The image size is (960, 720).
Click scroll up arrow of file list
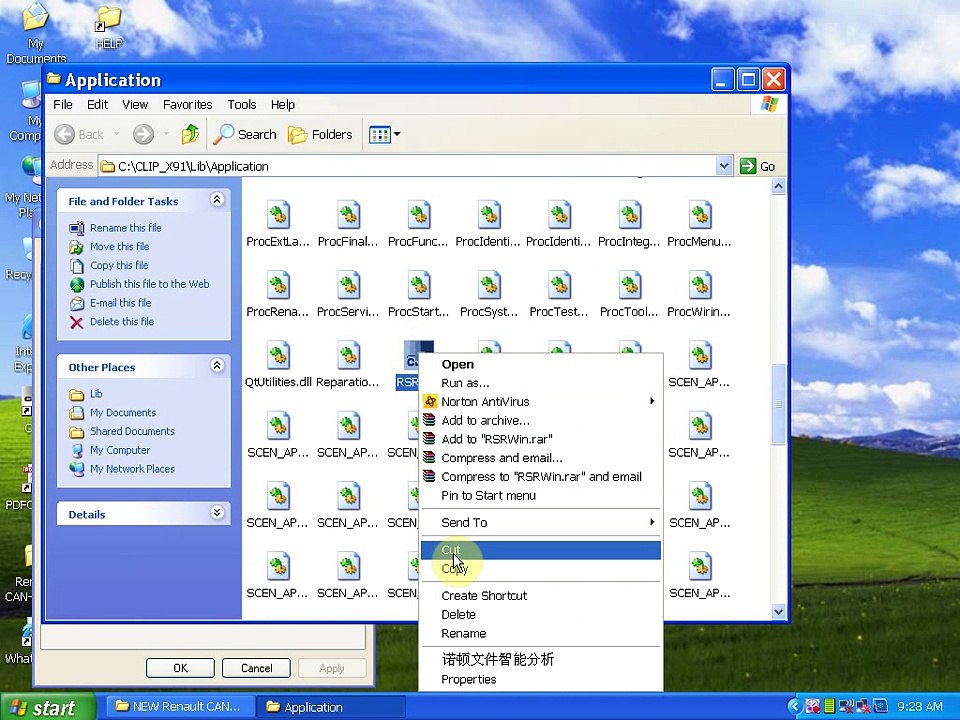pyautogui.click(x=778, y=186)
